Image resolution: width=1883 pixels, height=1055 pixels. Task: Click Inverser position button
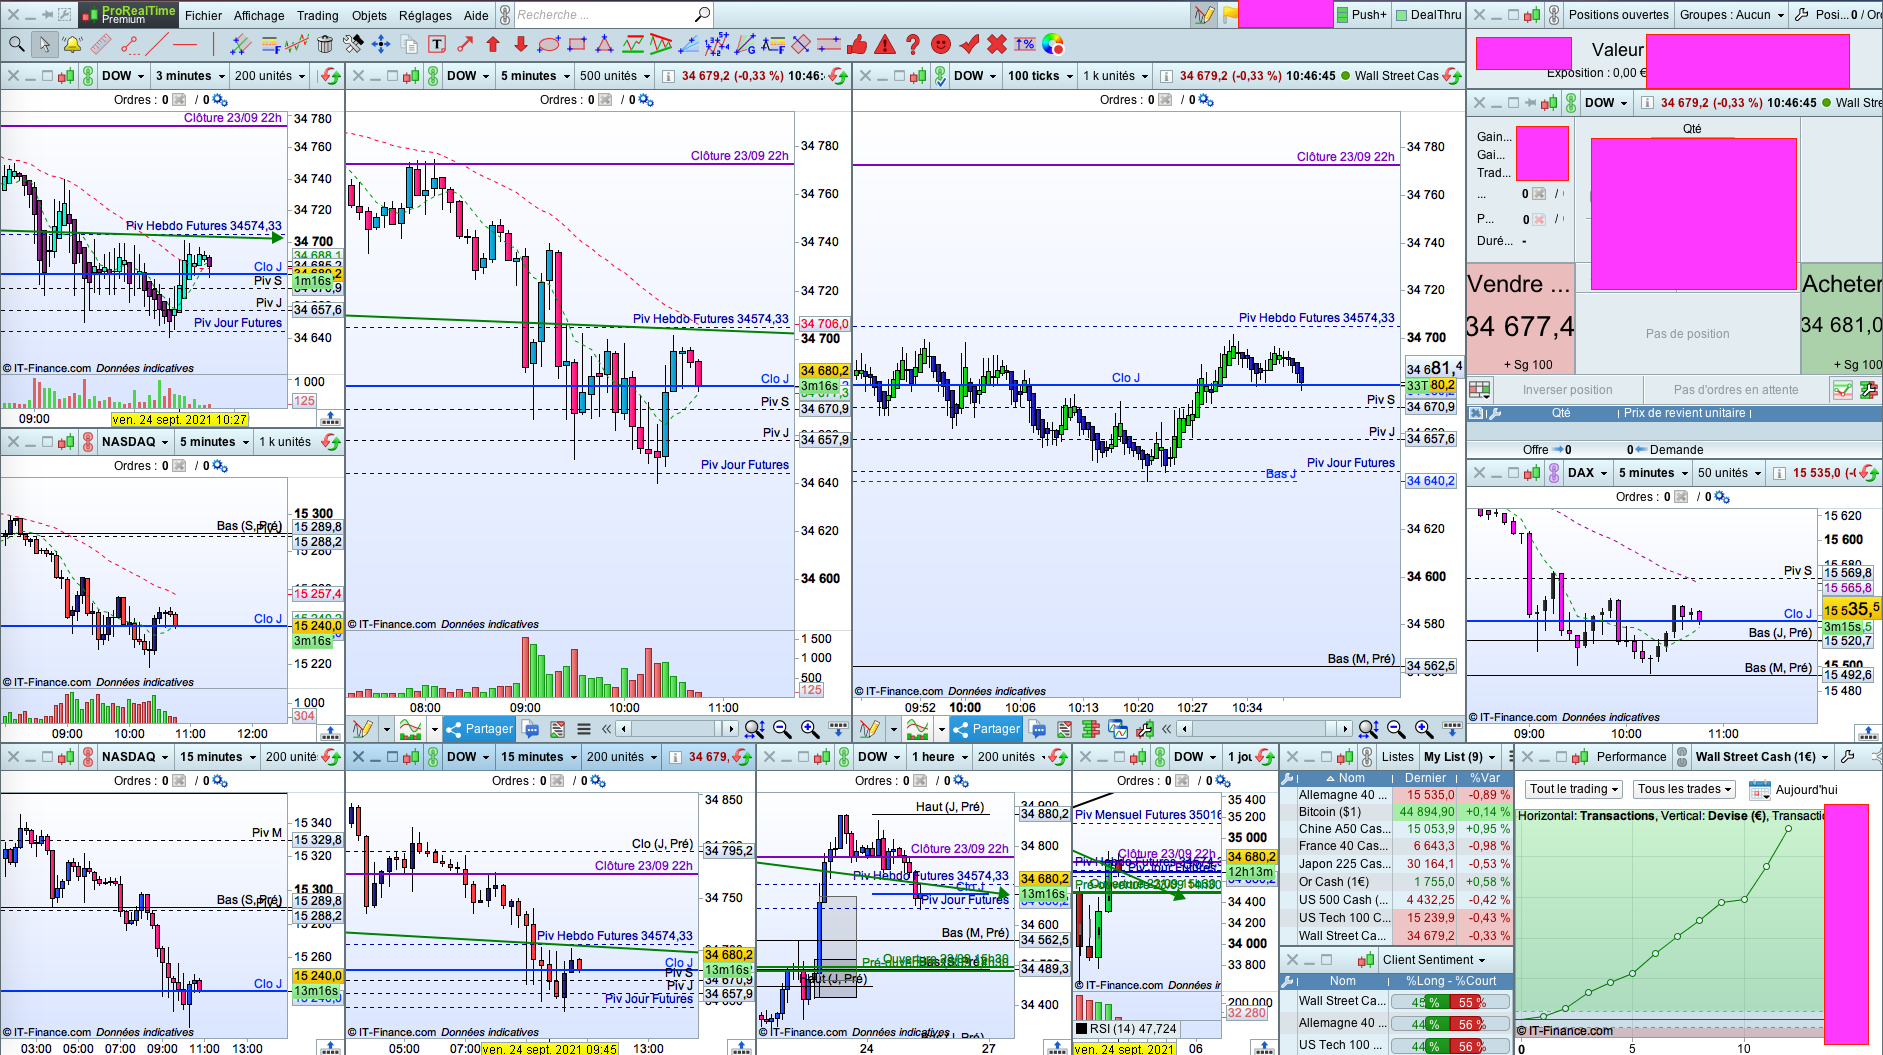[x=1567, y=390]
